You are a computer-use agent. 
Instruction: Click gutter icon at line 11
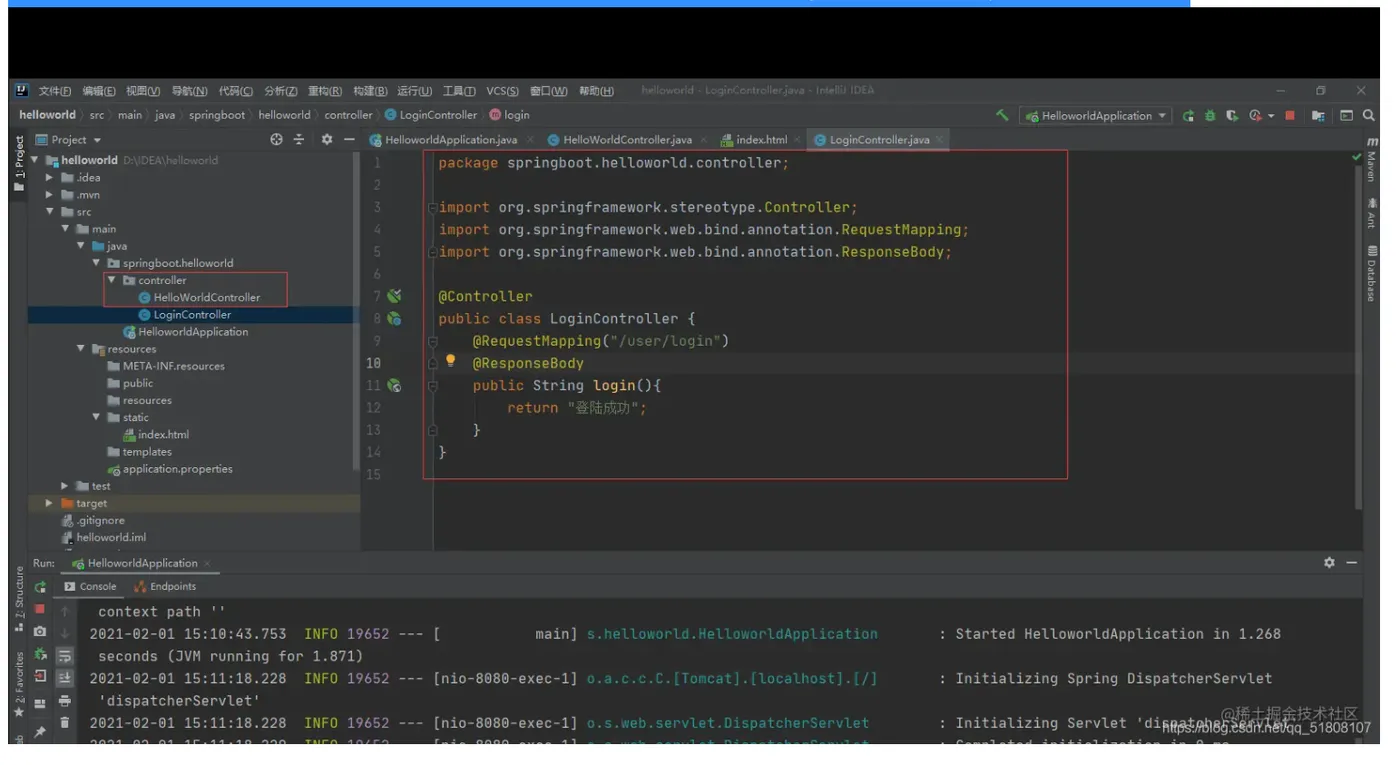394,386
